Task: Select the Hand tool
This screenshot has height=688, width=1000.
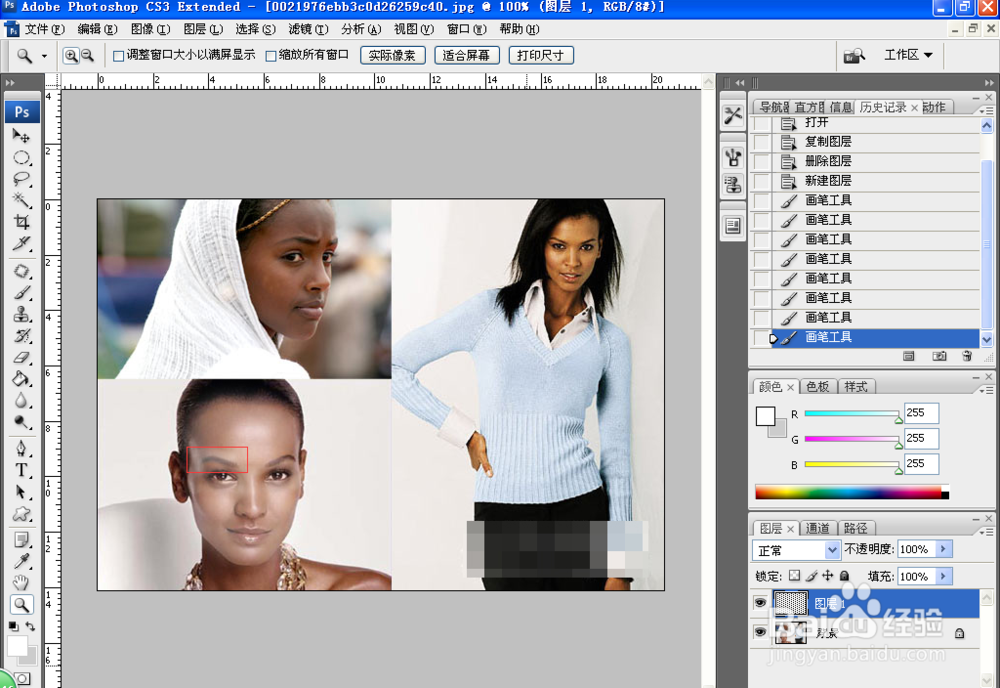Action: pos(22,583)
